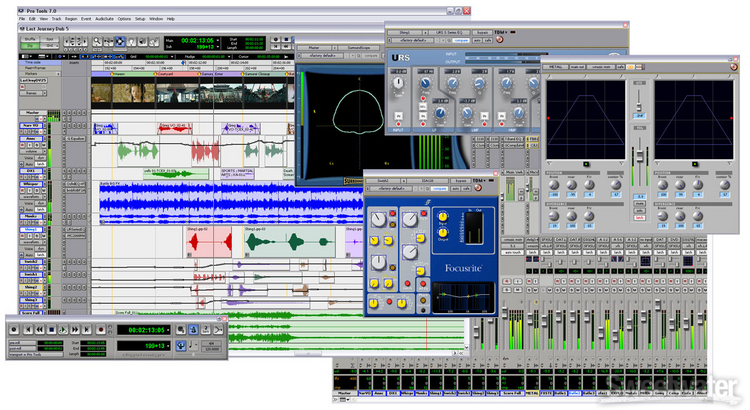Viewport: 750px width, 410px height.
Task: Select the Zoomer tool in edit toolbar
Action: pos(97,41)
